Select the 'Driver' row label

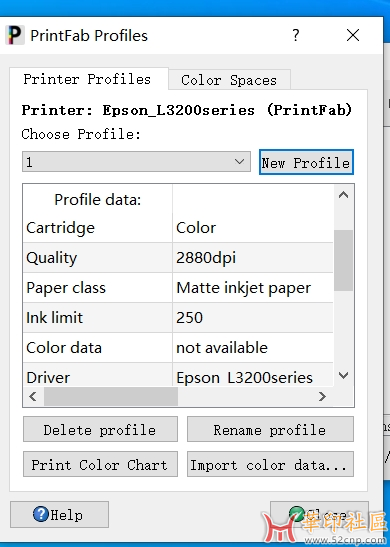click(x=98, y=375)
